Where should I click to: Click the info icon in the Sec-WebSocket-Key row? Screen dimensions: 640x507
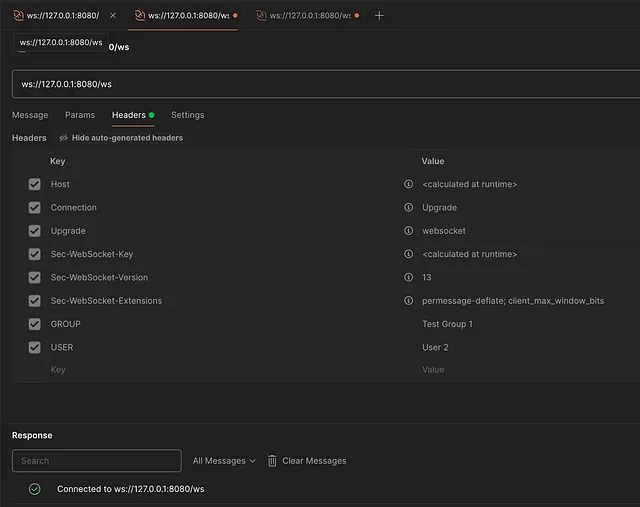pyautogui.click(x=408, y=254)
